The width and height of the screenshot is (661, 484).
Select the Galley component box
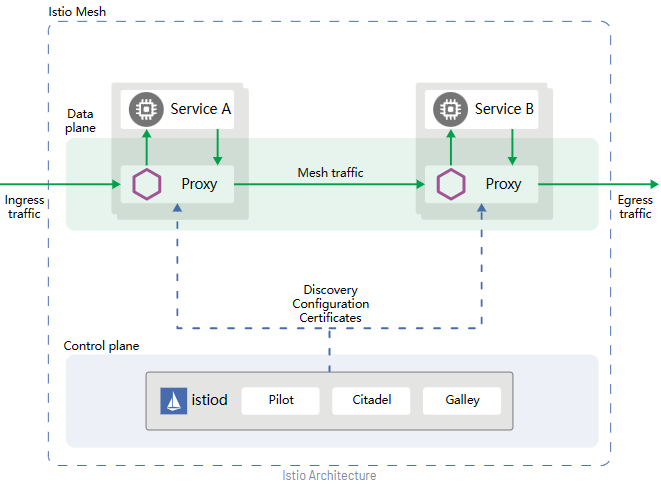[x=462, y=401]
